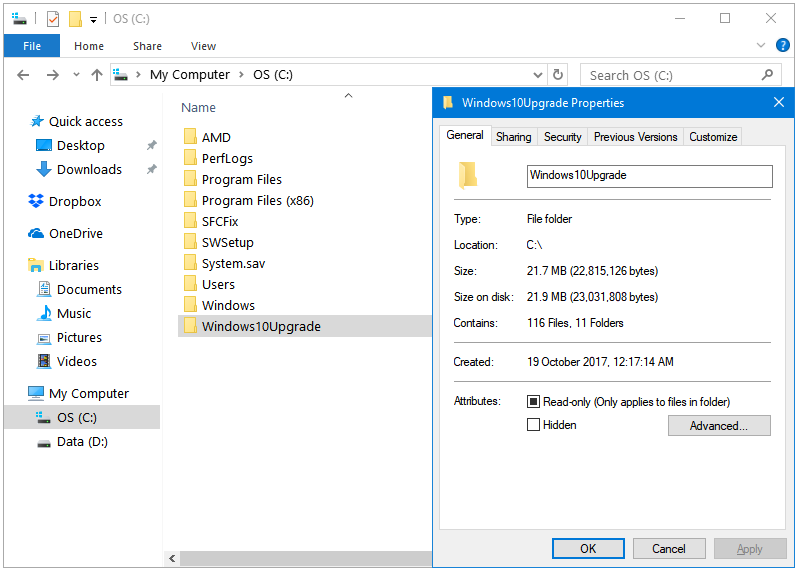This screenshot has width=798, height=571.
Task: Switch to the Previous Versions tab
Action: click(635, 137)
